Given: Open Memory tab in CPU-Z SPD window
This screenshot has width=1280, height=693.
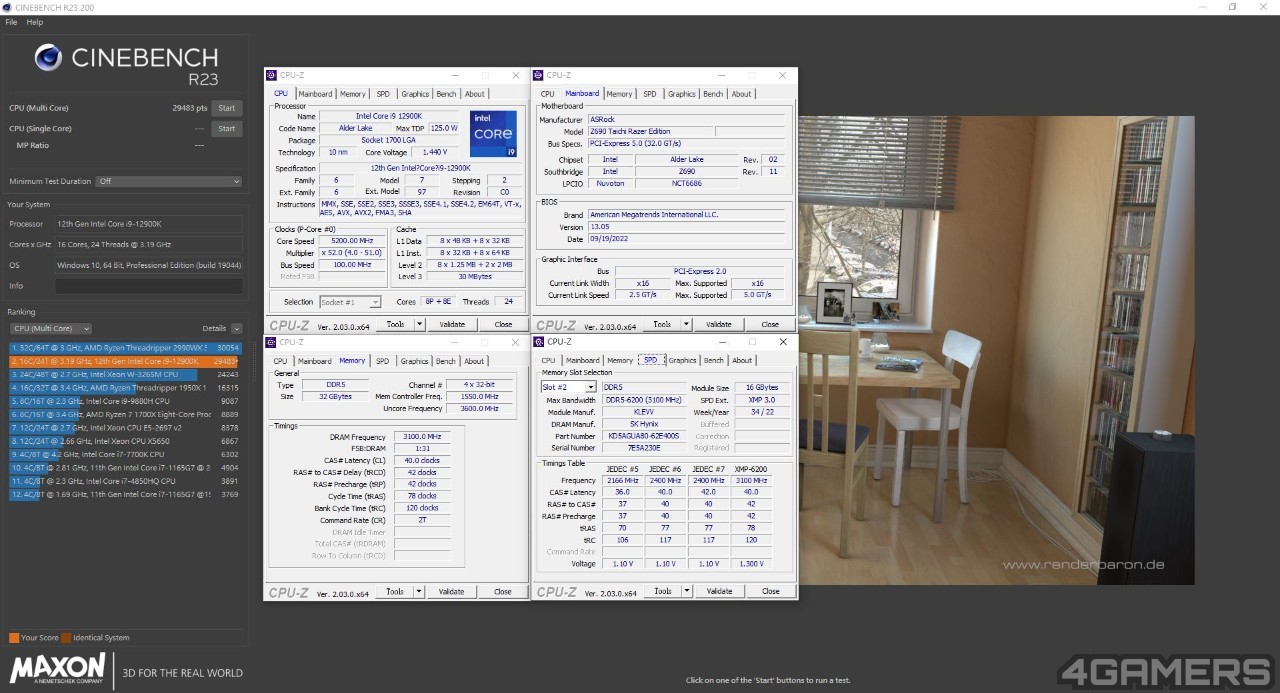Looking at the screenshot, I should point(620,360).
